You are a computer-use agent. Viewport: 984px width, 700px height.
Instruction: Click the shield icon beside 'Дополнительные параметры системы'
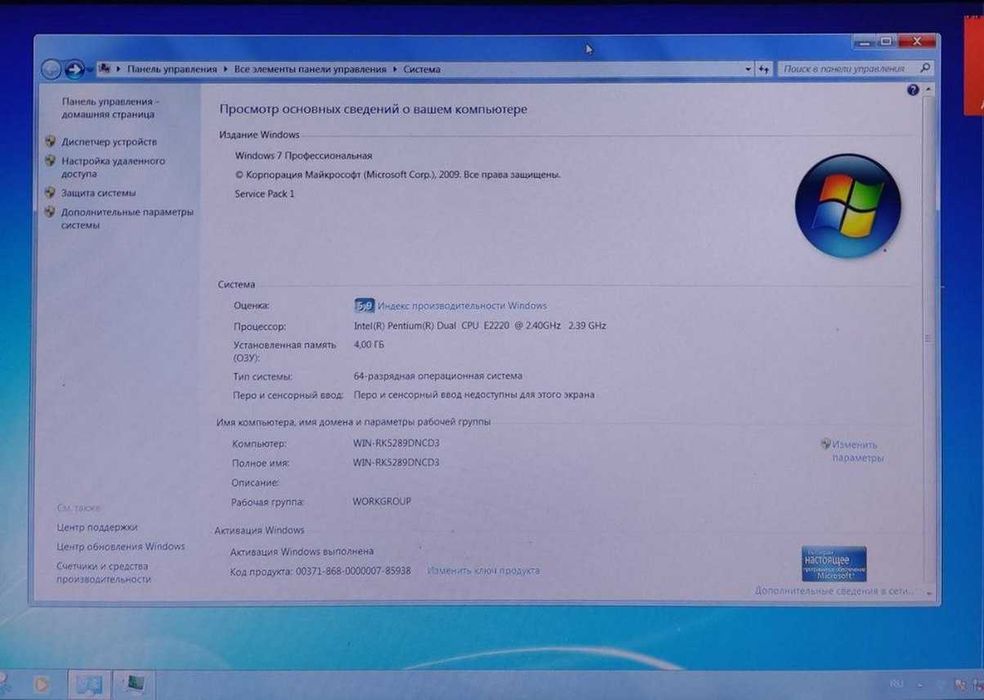50,212
